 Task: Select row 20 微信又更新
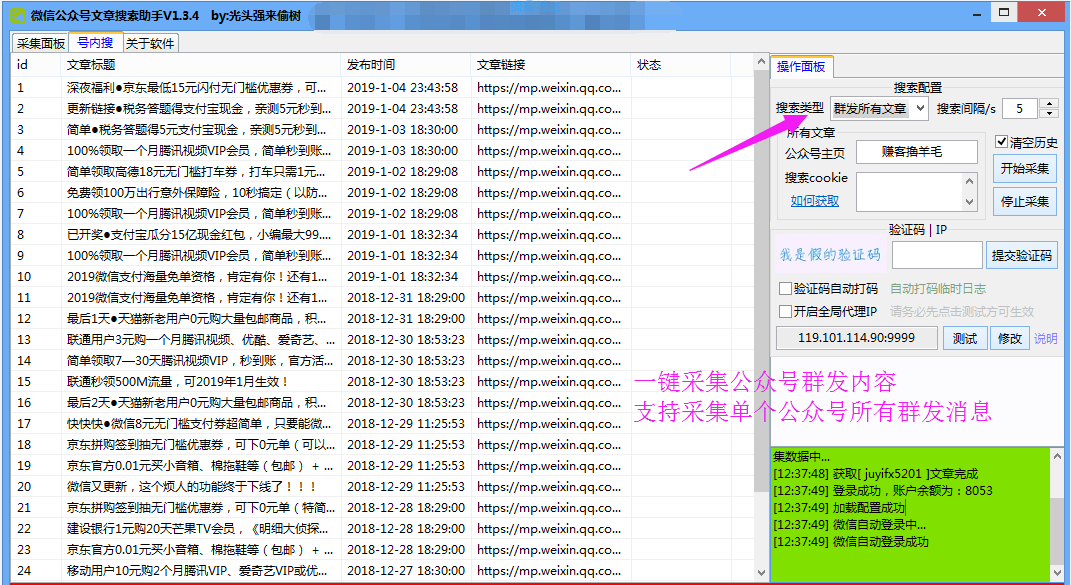(382, 487)
